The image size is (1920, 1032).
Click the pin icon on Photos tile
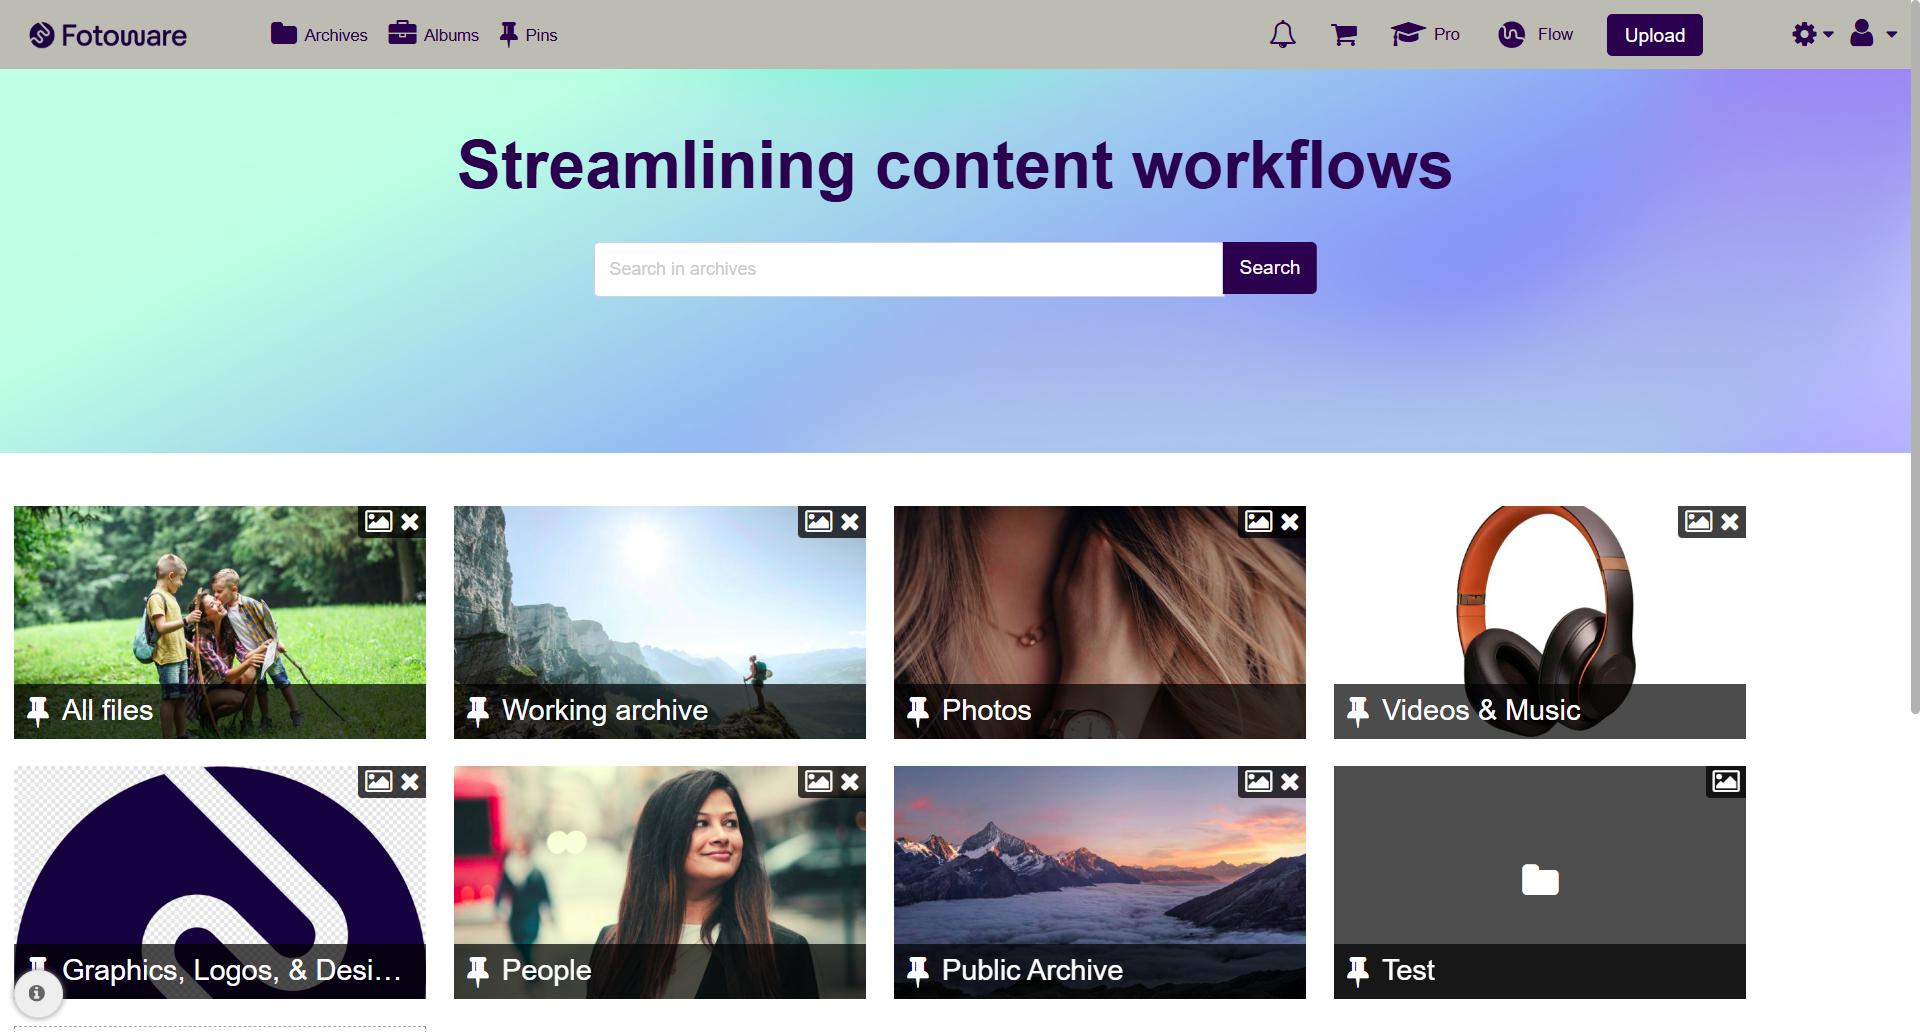pyautogui.click(x=918, y=711)
